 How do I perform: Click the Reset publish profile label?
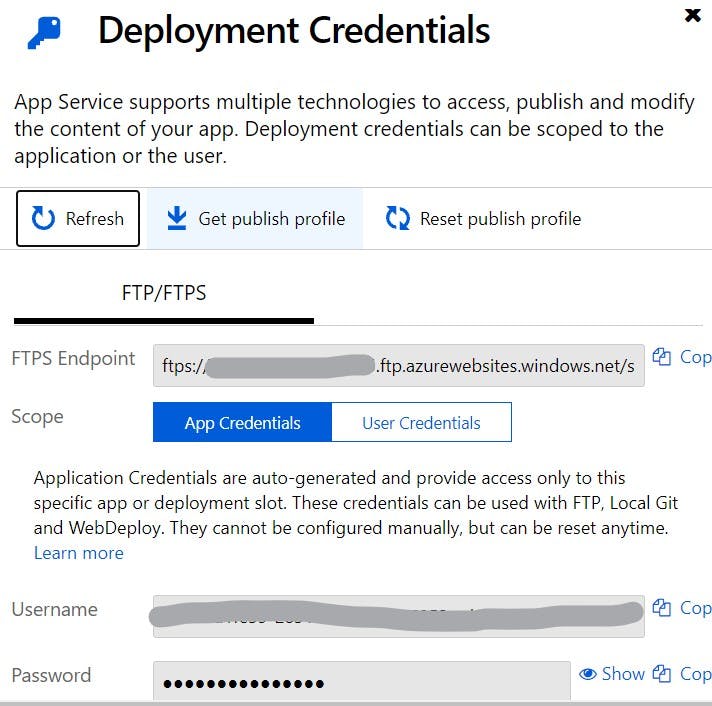[x=500, y=219]
